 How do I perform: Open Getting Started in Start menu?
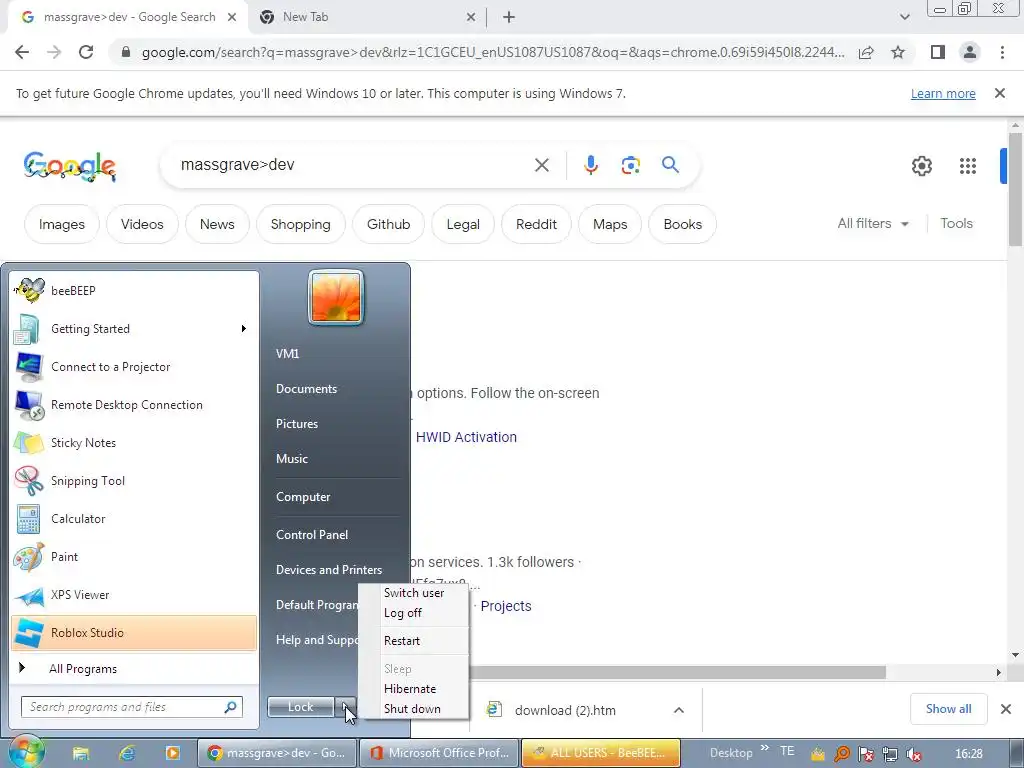(x=133, y=328)
